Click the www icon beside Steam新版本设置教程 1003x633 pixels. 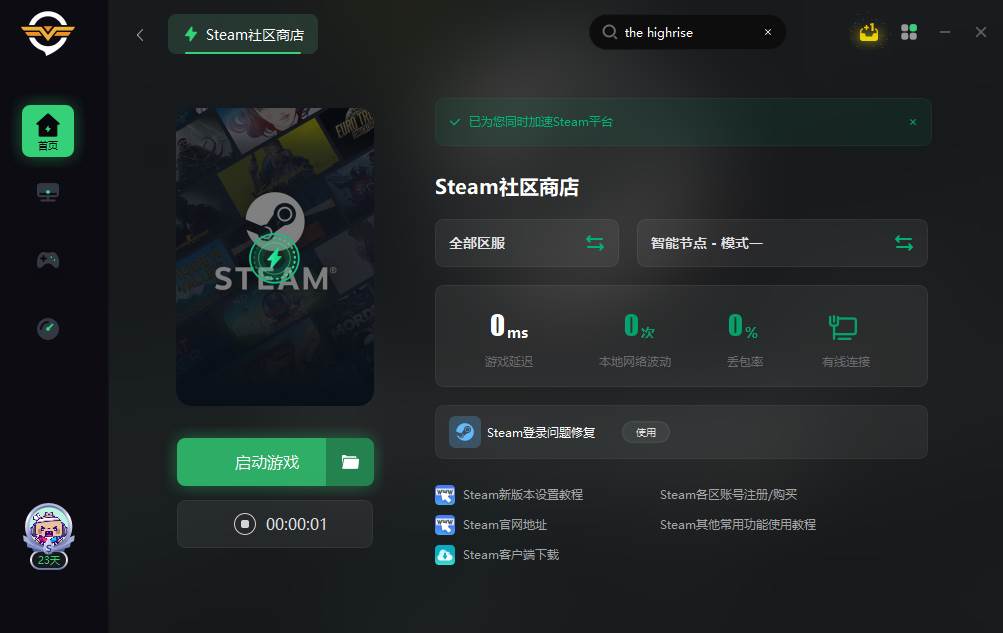tap(445, 495)
